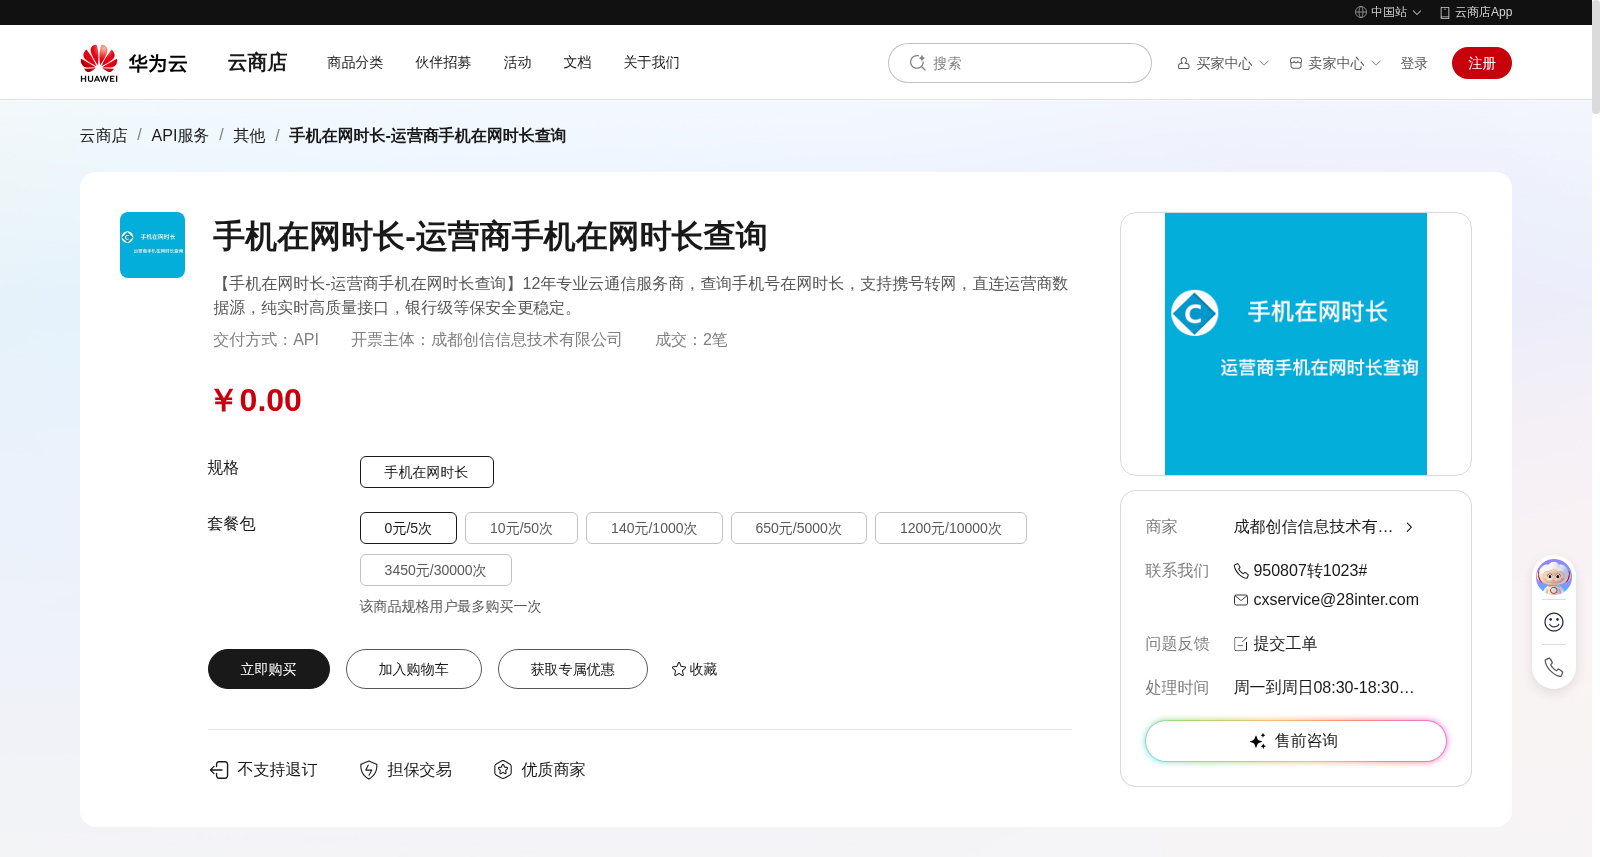Image resolution: width=1600 pixels, height=857 pixels.
Task: Click the cxservice@28inter.com email
Action: 1336,600
